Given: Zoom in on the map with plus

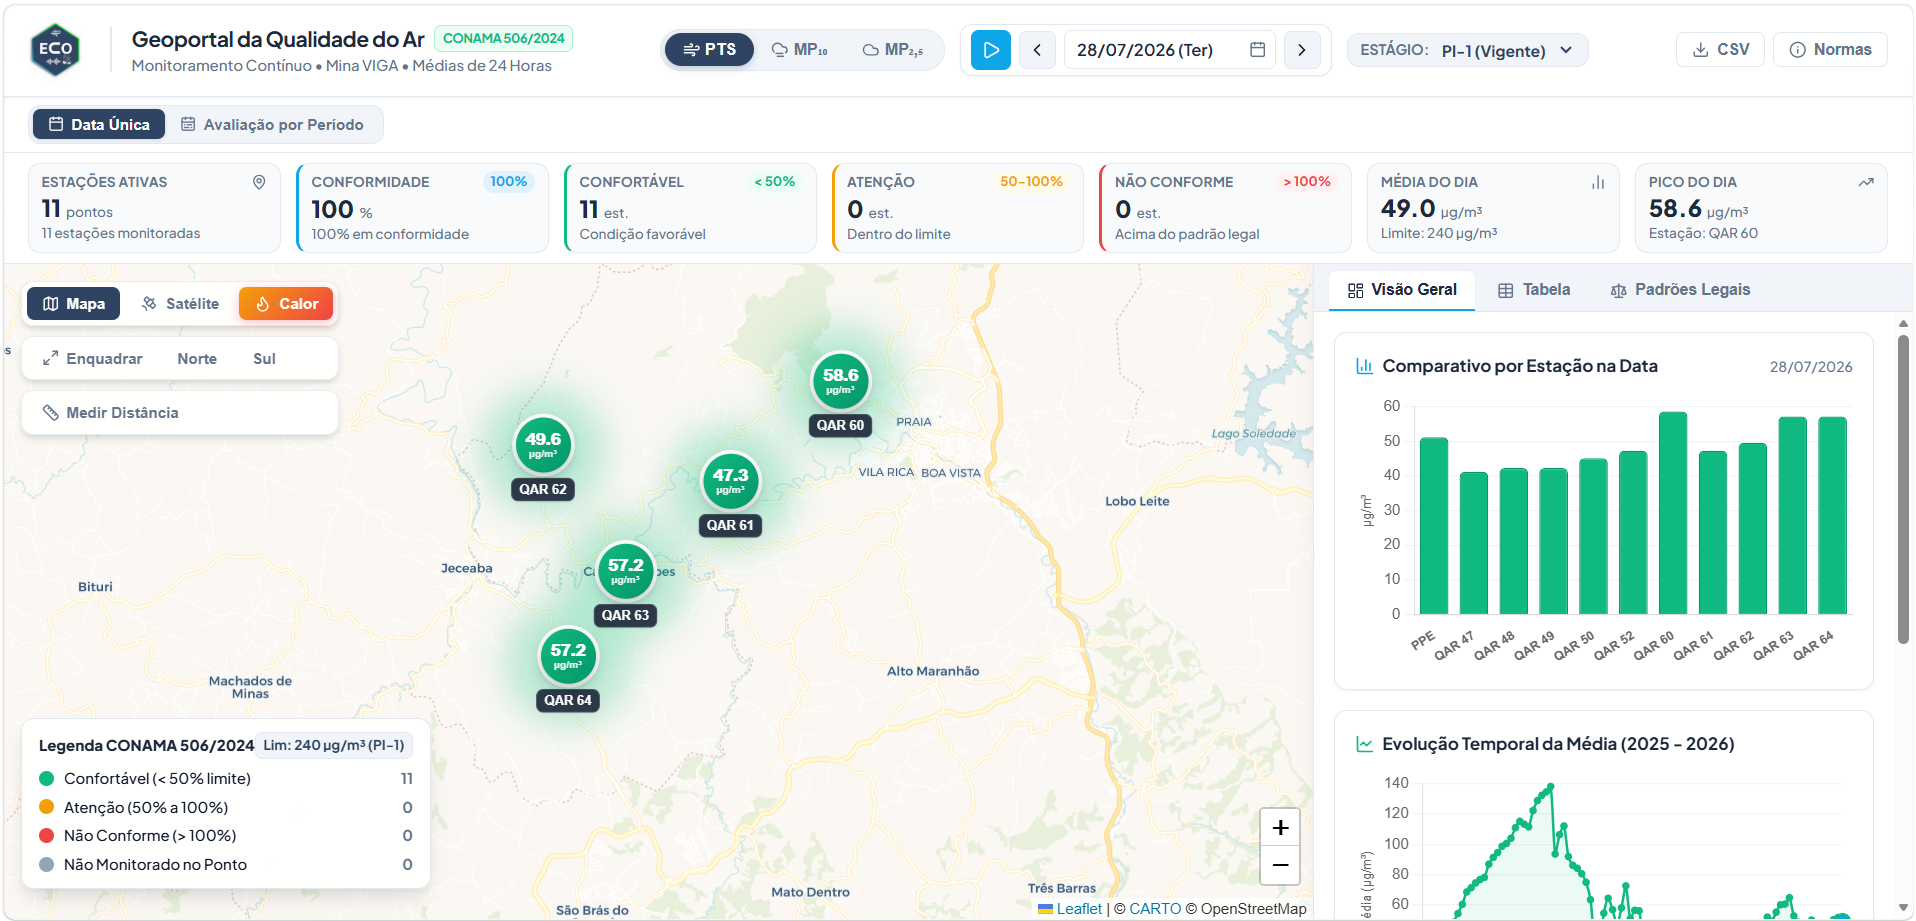Looking at the screenshot, I should (x=1280, y=828).
